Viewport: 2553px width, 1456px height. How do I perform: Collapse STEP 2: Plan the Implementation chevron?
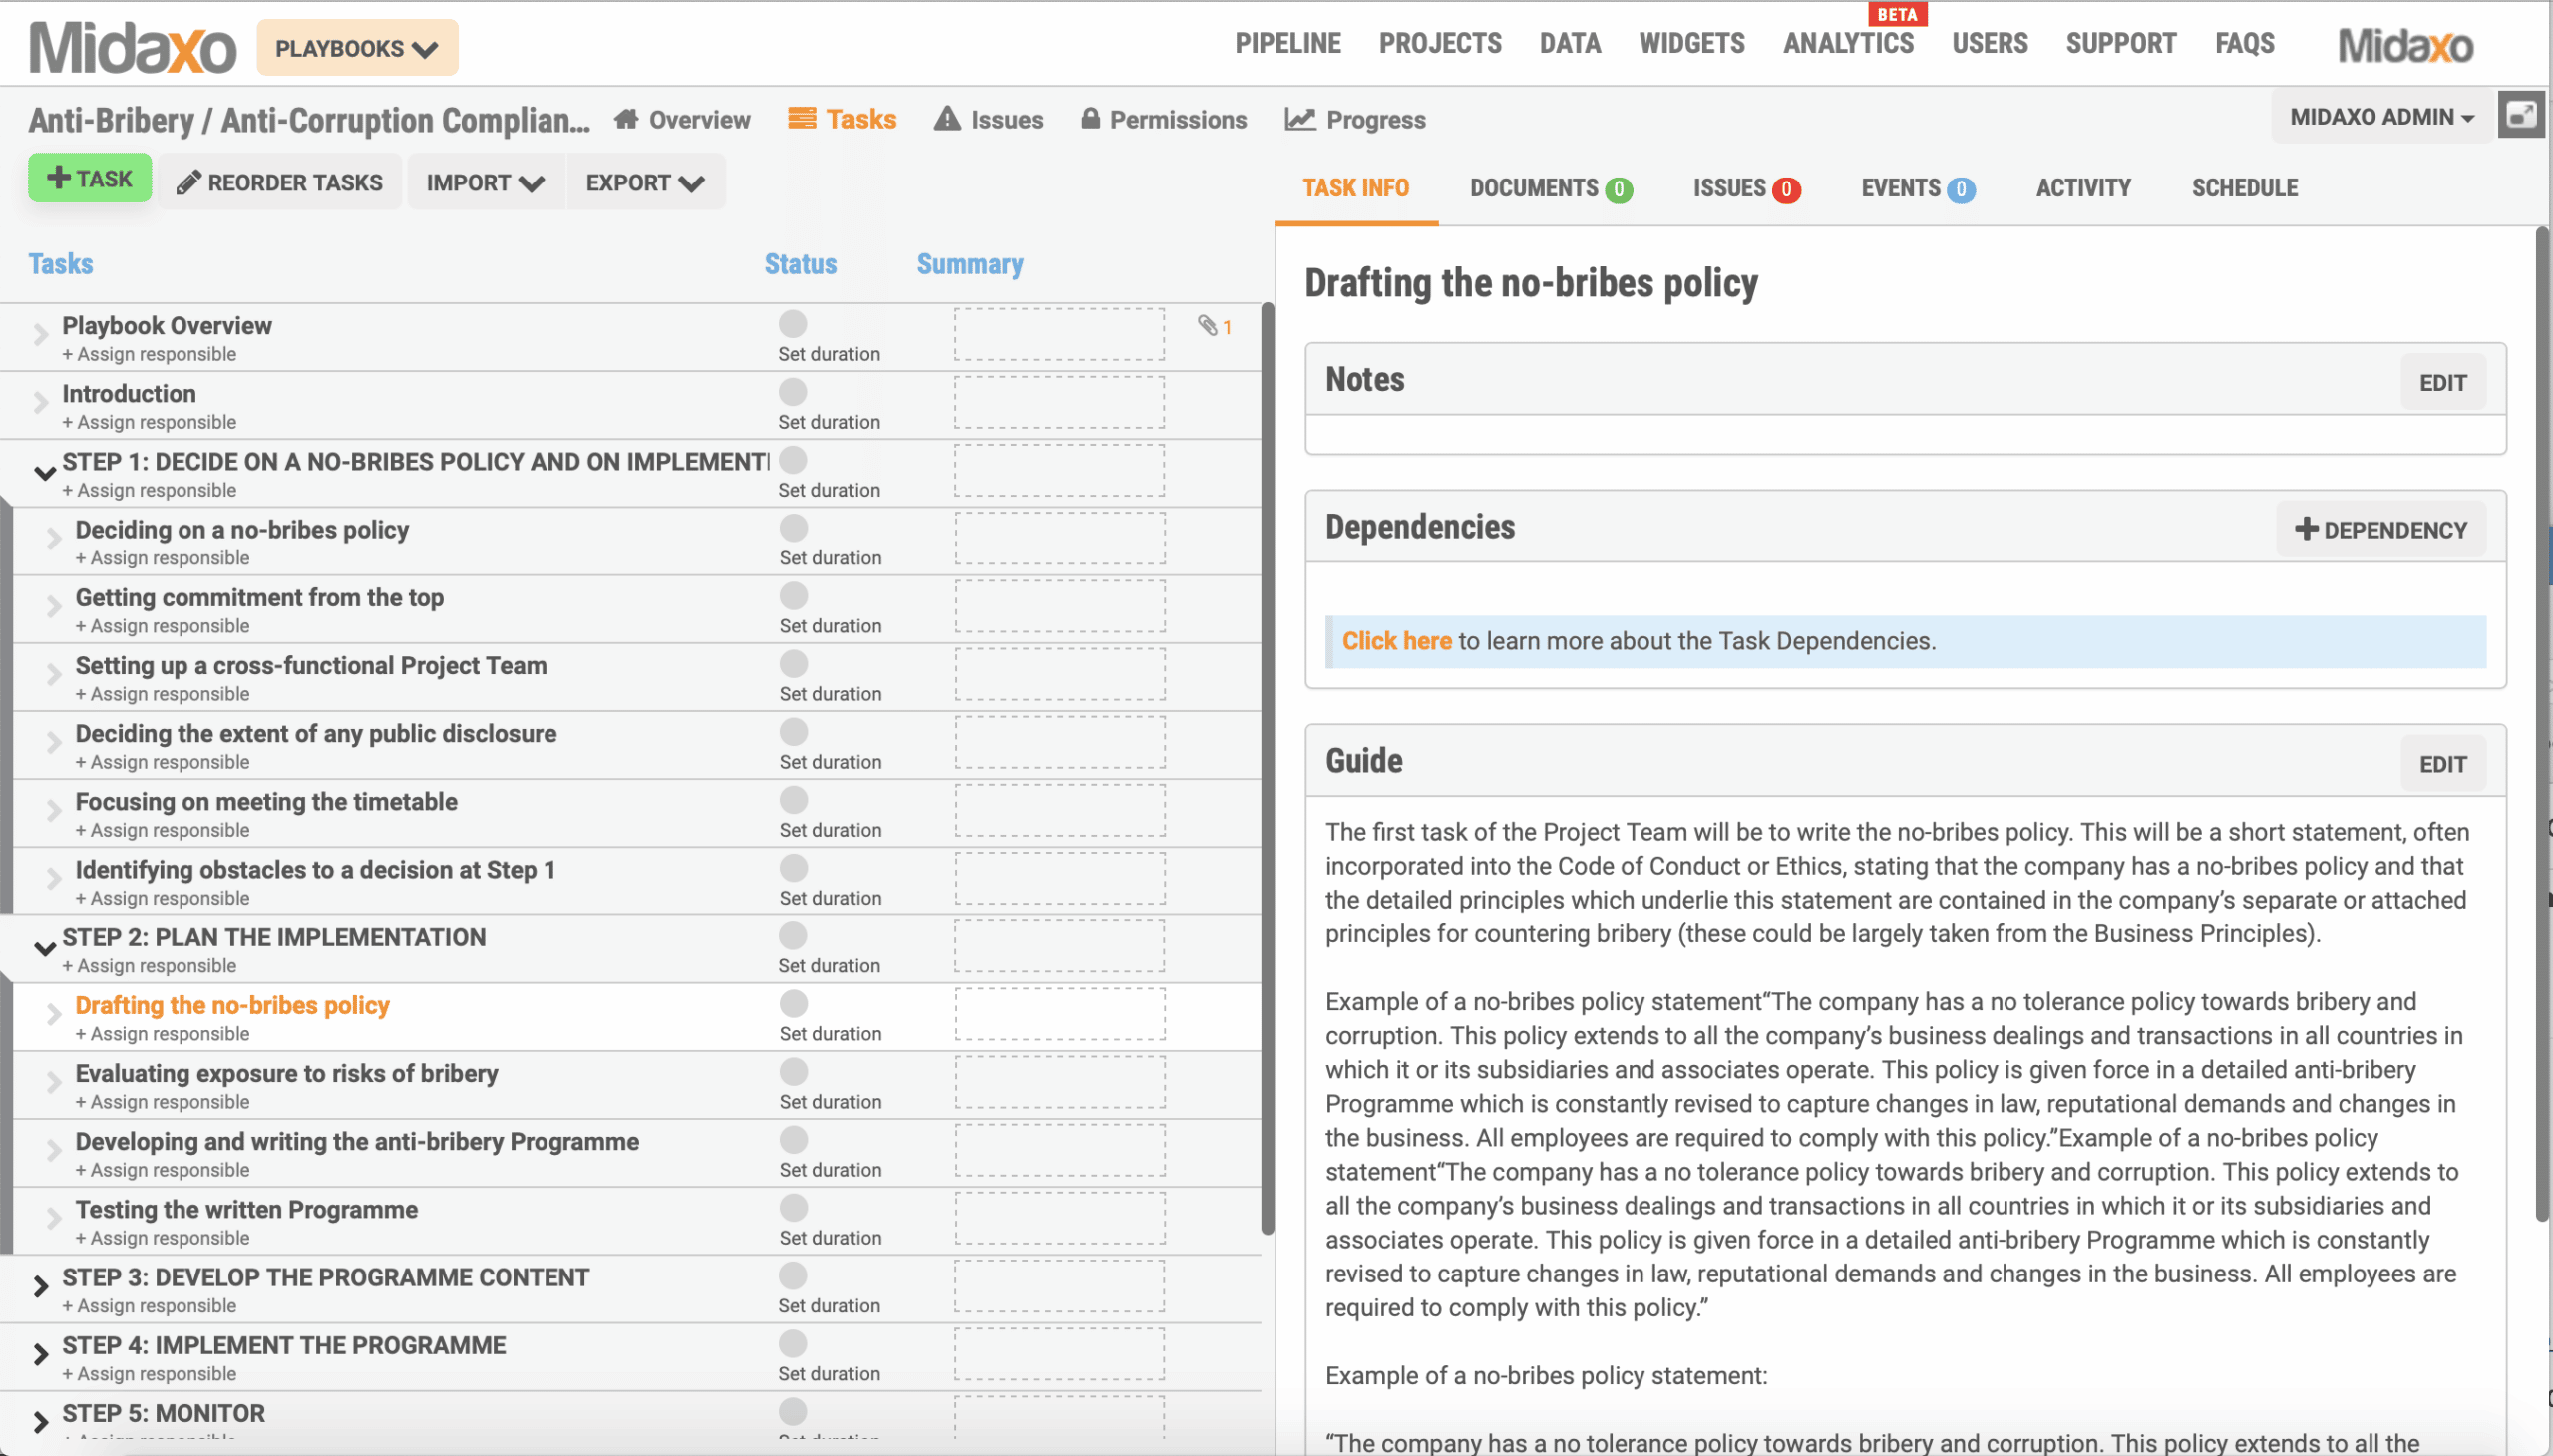point(44,948)
